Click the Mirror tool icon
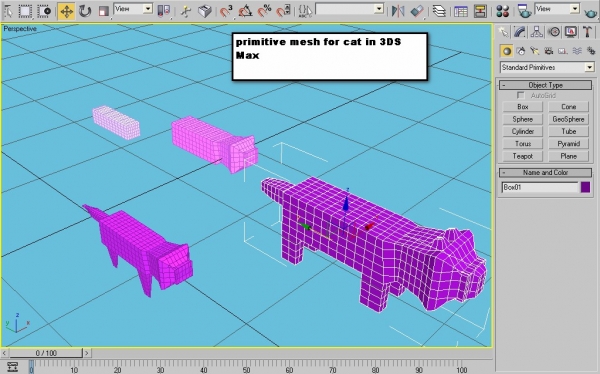 click(398, 11)
